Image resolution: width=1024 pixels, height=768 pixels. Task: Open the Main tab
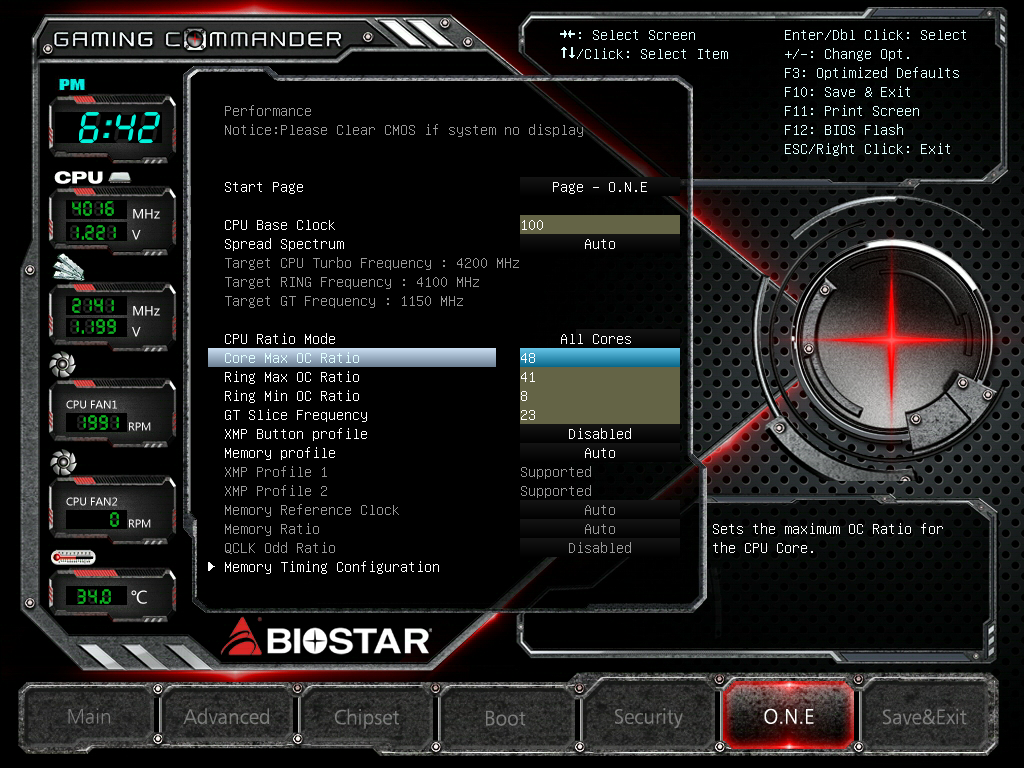(x=89, y=716)
